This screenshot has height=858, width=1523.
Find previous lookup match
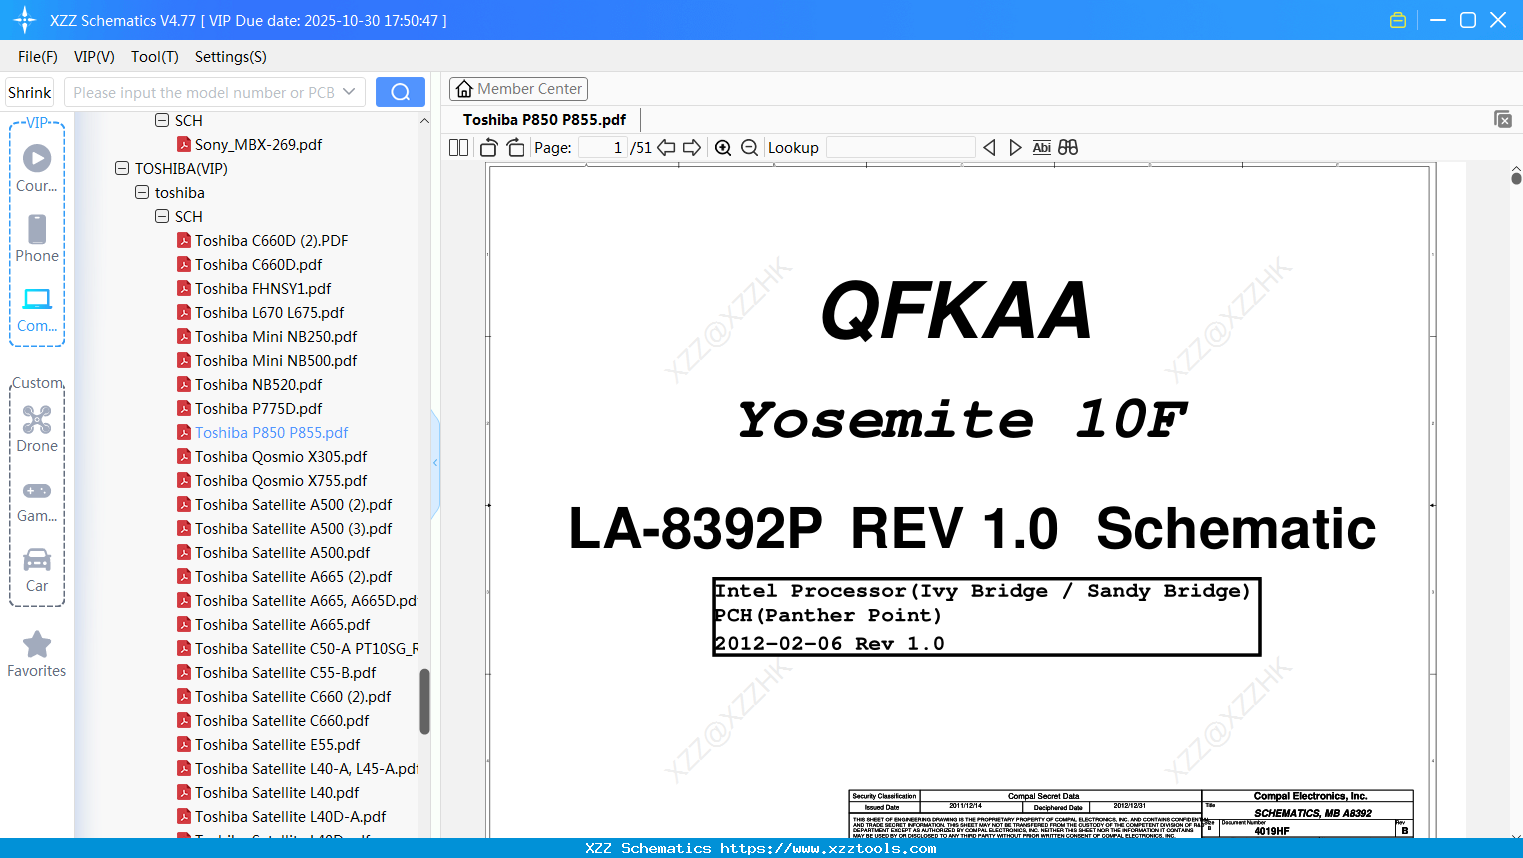click(989, 148)
